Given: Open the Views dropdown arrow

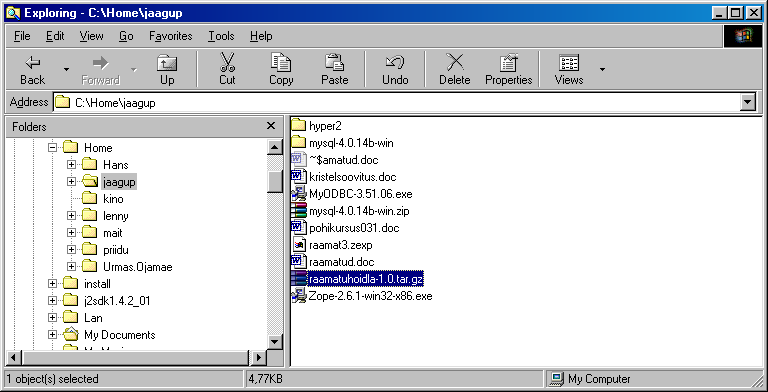Looking at the screenshot, I should tap(602, 70).
